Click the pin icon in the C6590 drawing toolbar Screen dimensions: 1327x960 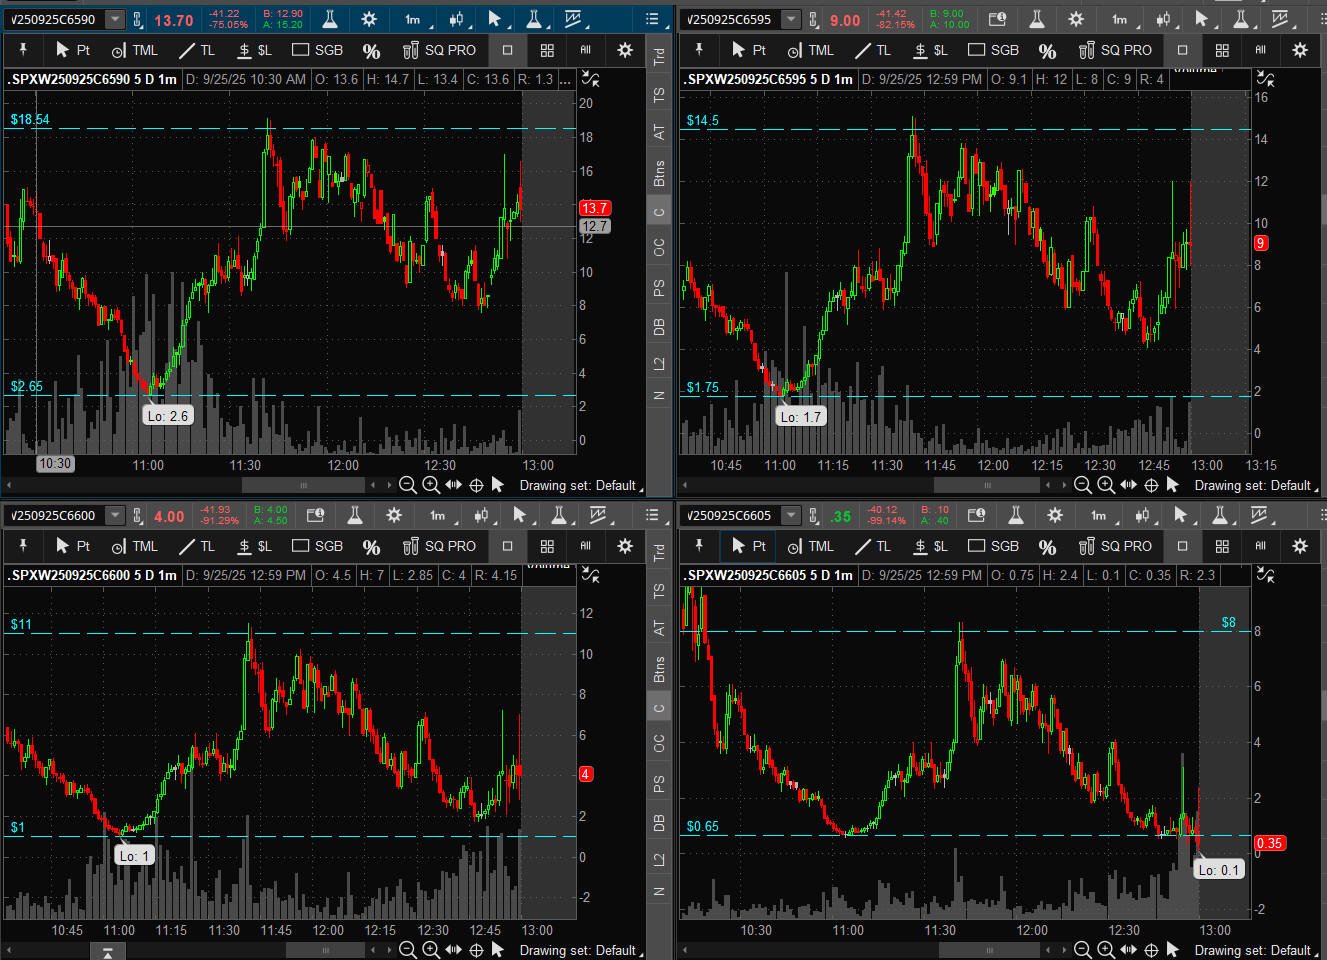point(23,50)
